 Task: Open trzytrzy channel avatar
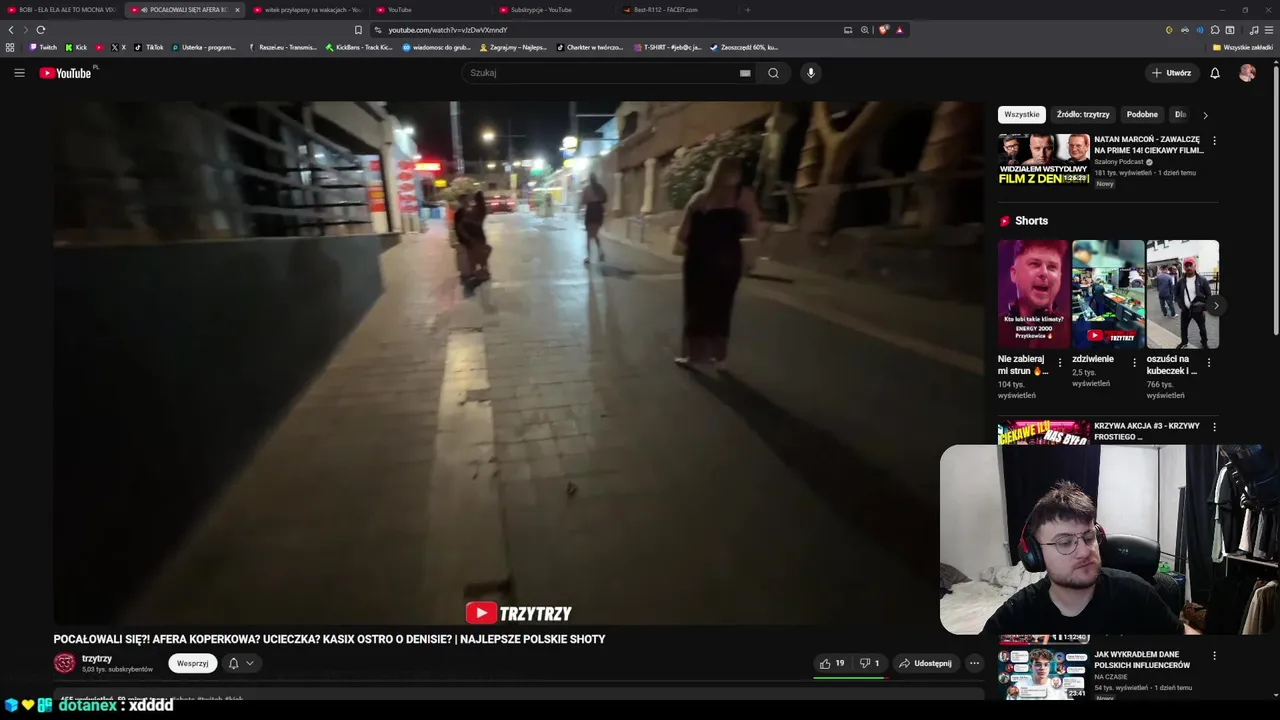(64, 663)
